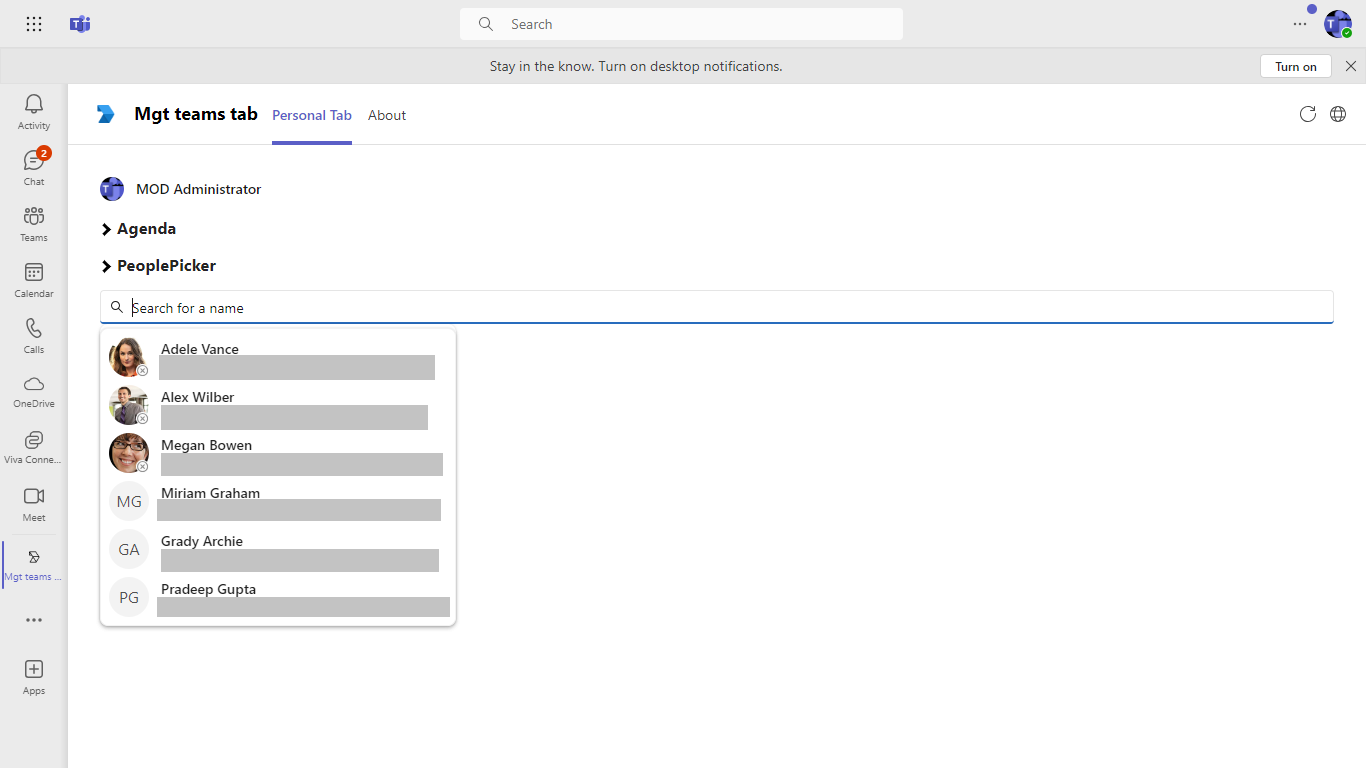Open the Meet app
Image resolution: width=1366 pixels, height=768 pixels.
point(34,504)
